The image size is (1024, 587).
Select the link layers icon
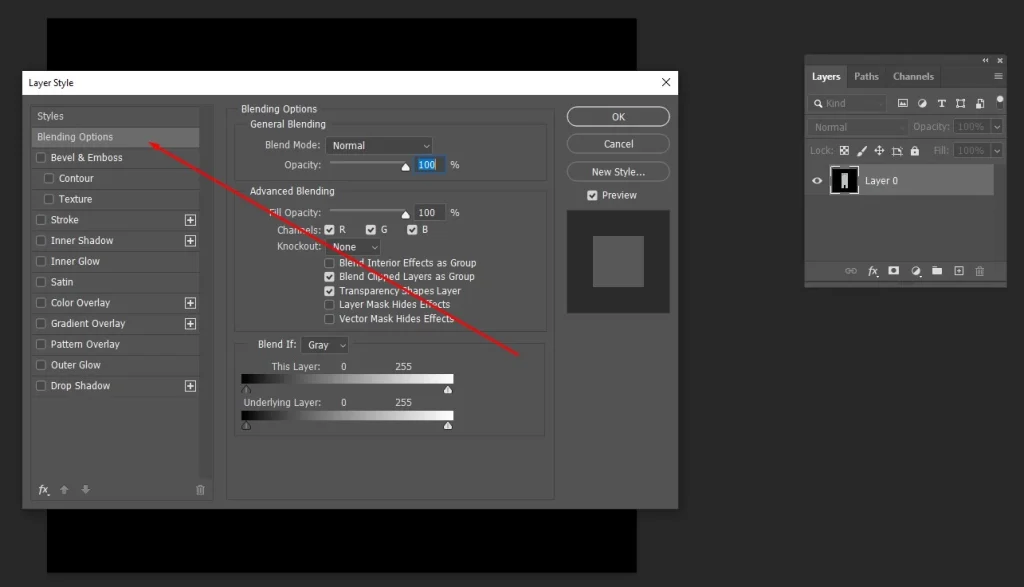coord(852,271)
